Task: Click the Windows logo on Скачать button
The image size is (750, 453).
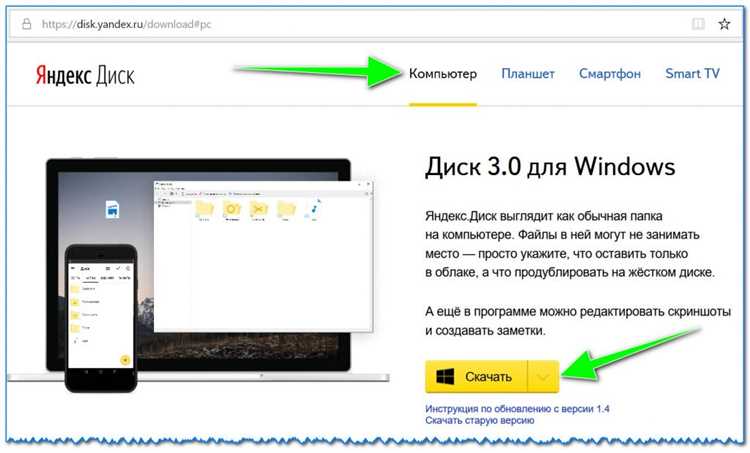Action: (x=446, y=377)
